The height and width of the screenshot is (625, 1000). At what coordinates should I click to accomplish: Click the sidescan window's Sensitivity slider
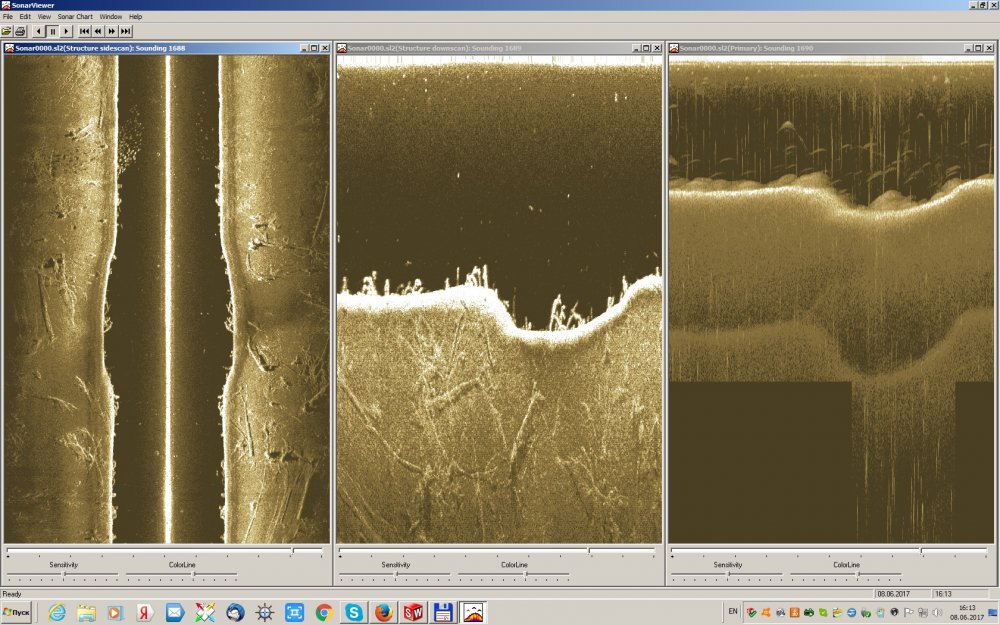[x=63, y=575]
